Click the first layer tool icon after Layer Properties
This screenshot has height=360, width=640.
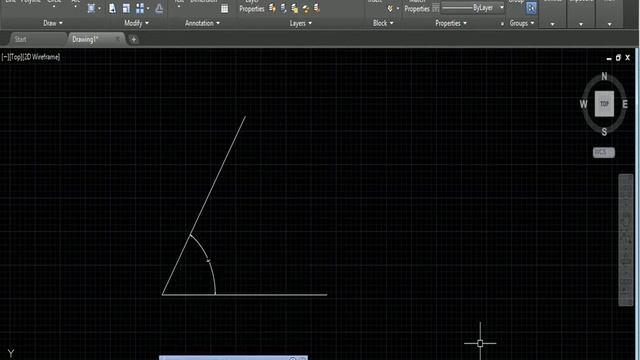273,8
